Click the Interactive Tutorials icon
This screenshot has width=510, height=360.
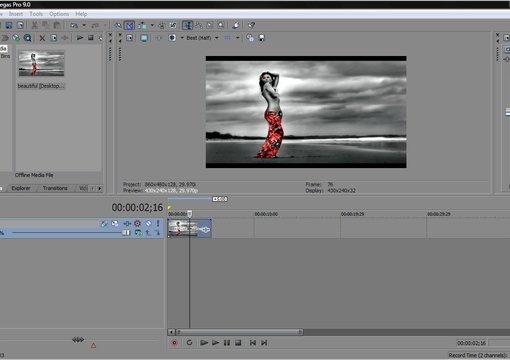[236, 25]
